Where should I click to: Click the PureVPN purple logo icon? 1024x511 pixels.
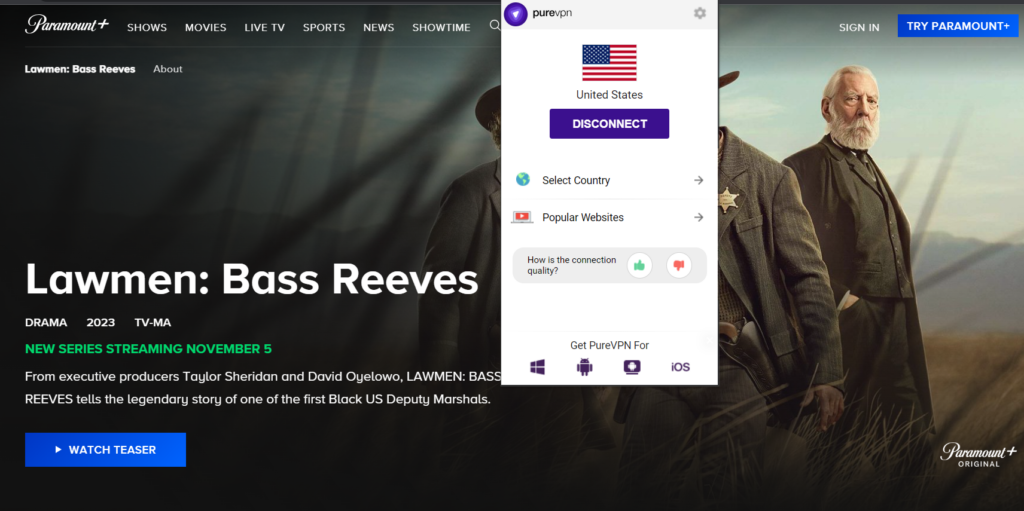pyautogui.click(x=516, y=14)
